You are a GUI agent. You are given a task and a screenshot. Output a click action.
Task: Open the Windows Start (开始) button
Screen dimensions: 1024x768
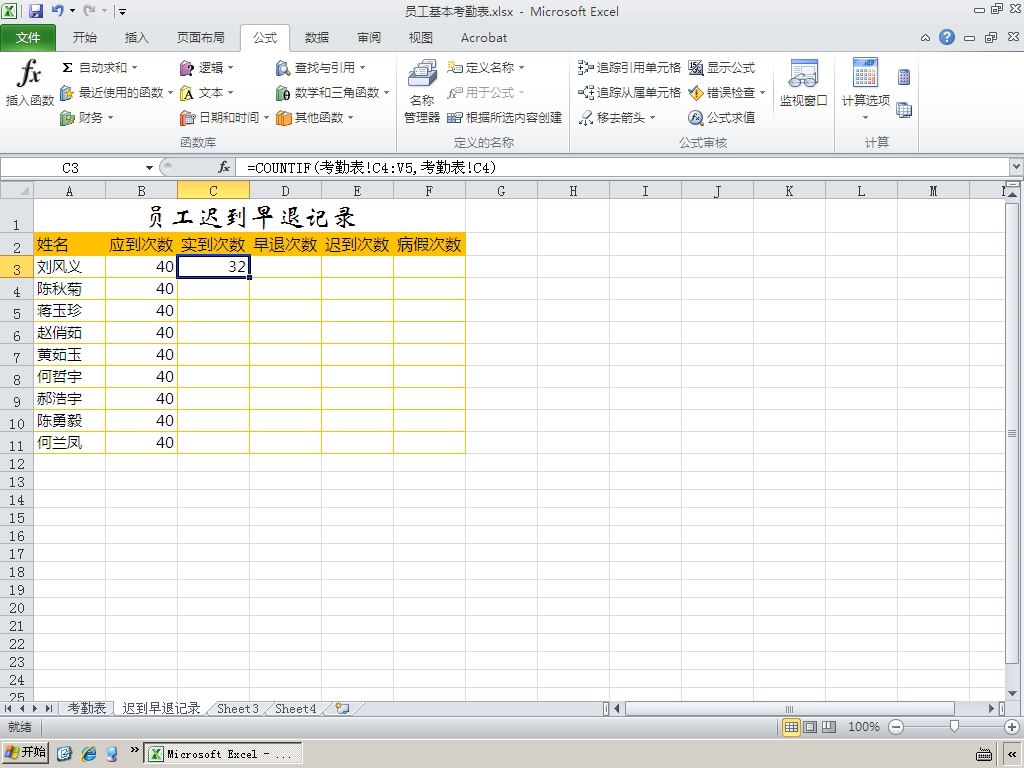(26, 752)
